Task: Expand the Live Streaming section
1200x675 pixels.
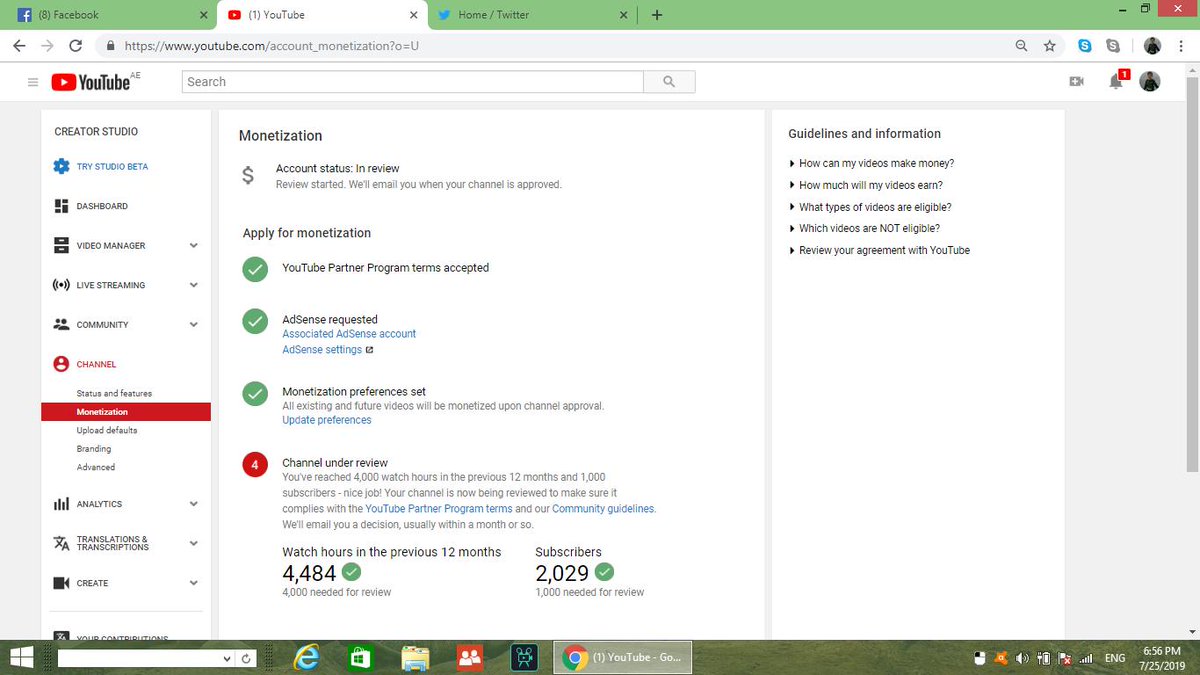Action: [x=194, y=285]
